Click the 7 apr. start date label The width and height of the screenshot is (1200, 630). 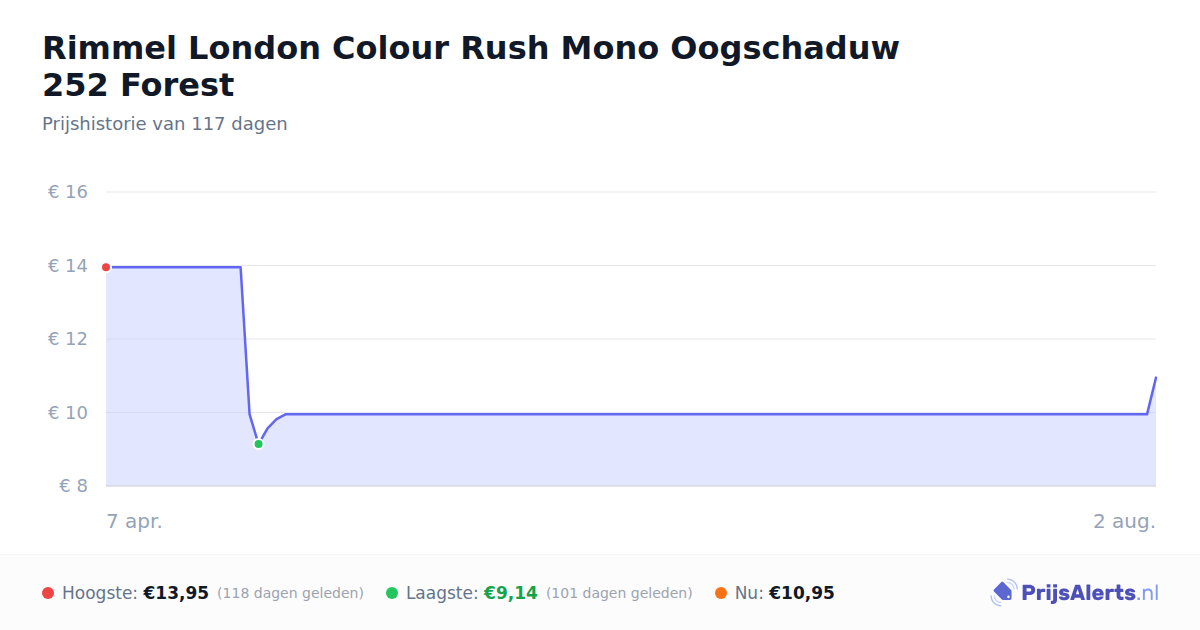[x=135, y=522]
